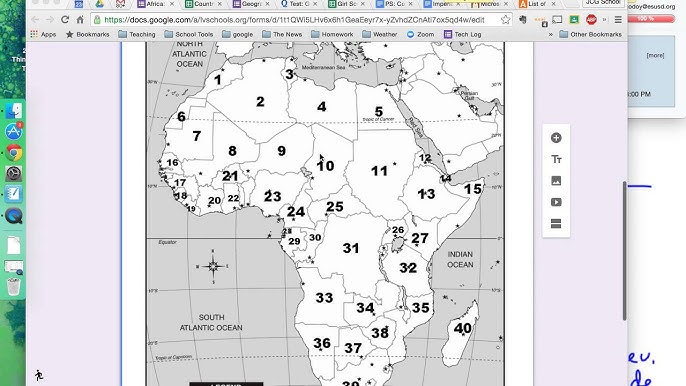The width and height of the screenshot is (686, 386).
Task: Click the Africa map image in the form
Action: (325, 214)
